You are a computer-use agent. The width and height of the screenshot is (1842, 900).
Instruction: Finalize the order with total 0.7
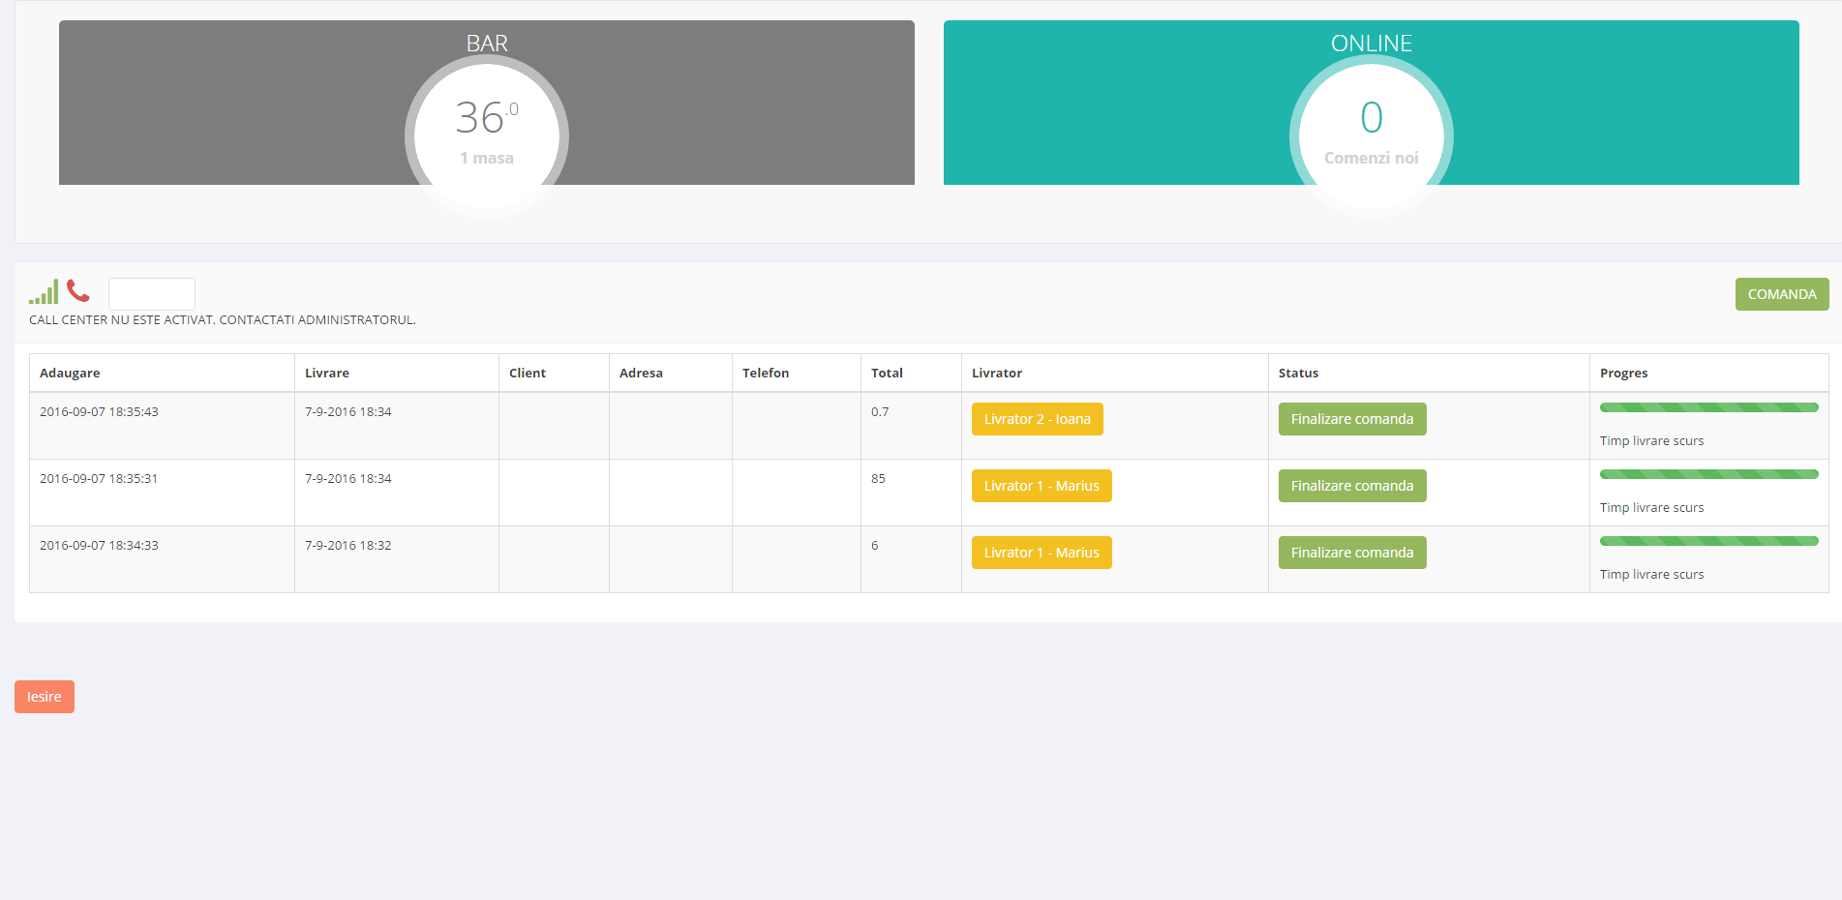[1352, 419]
